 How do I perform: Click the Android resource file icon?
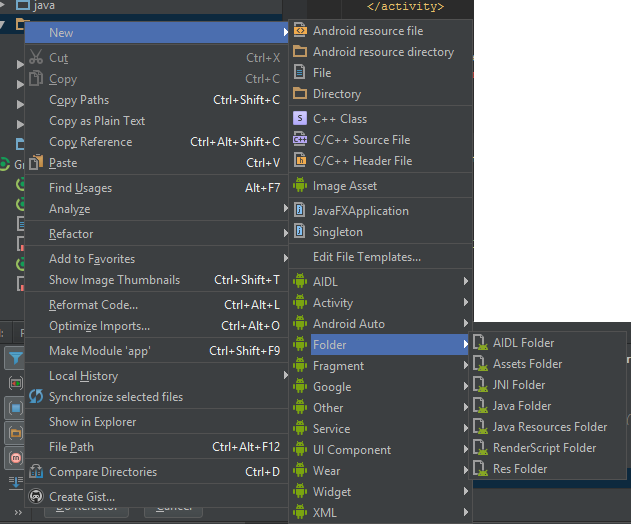click(300, 30)
